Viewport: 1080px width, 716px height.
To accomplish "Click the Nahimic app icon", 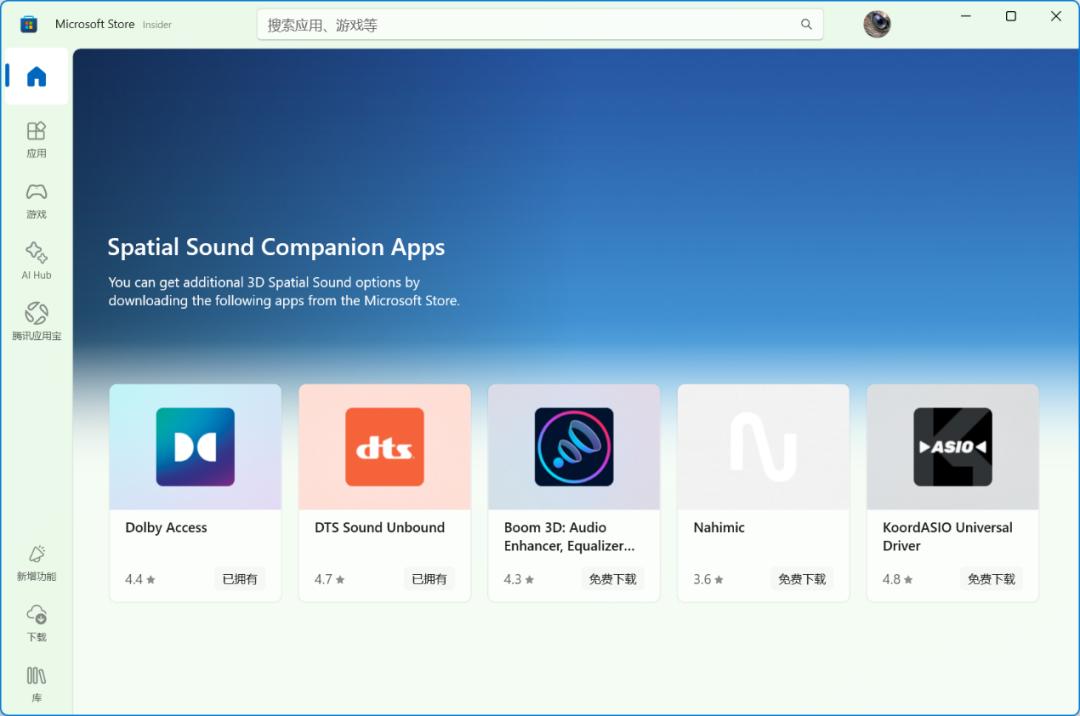I will [x=763, y=447].
